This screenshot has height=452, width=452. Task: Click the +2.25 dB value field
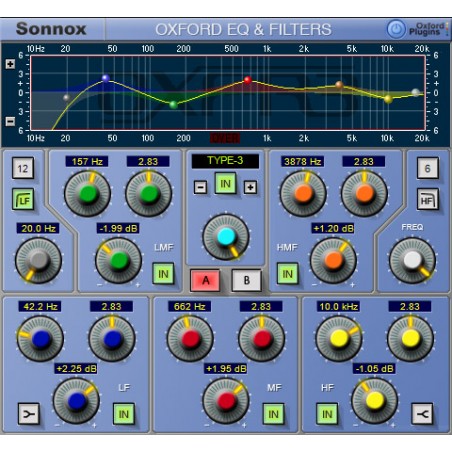point(76,369)
